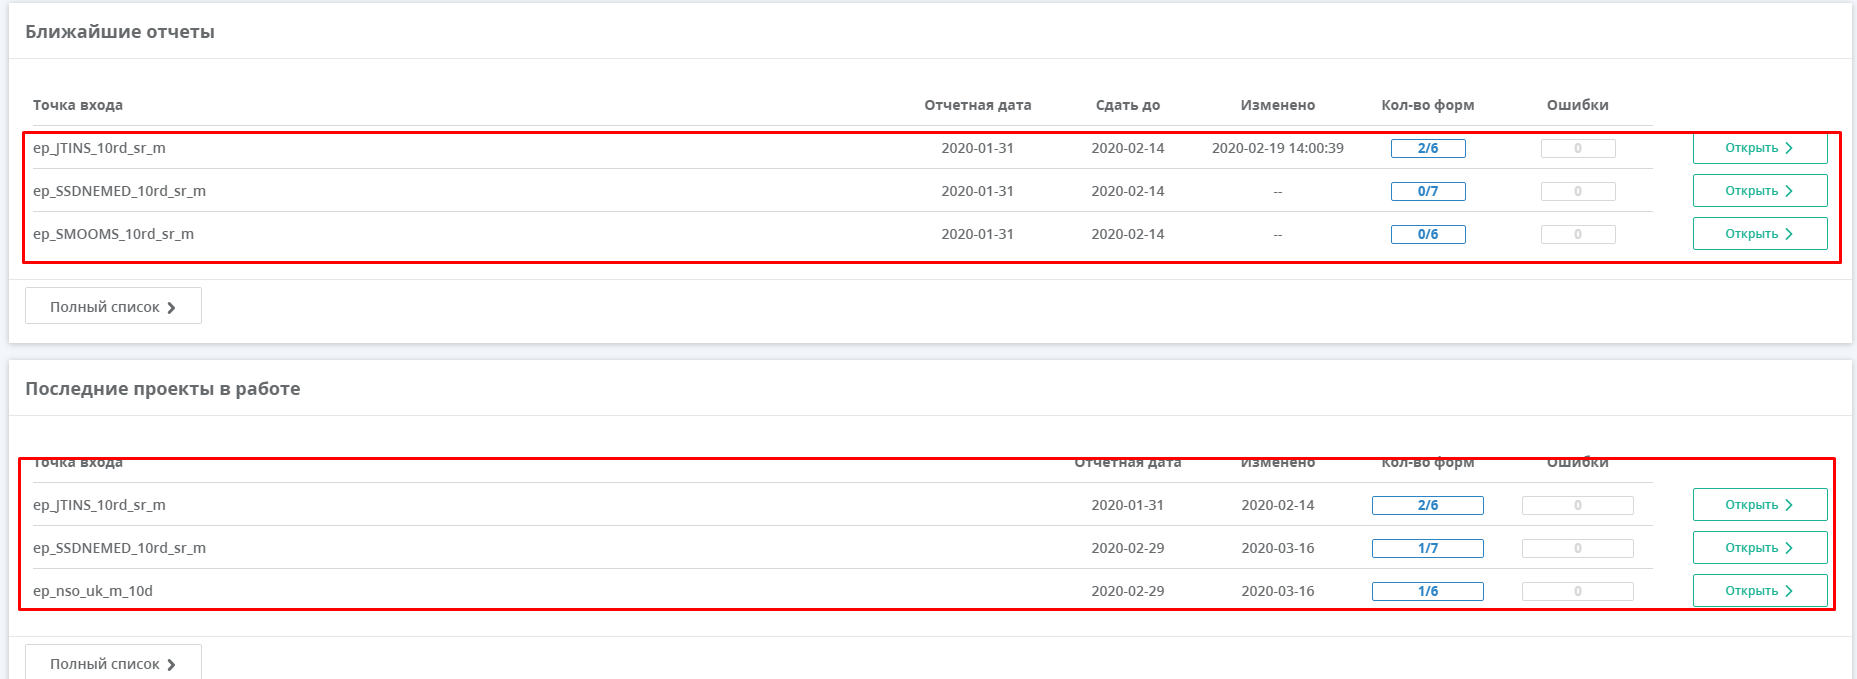Screen dimensions: 1857x679
Task: Click errors counter for ep_SMOOMS_10rd_sr_m row
Action: (x=1577, y=234)
